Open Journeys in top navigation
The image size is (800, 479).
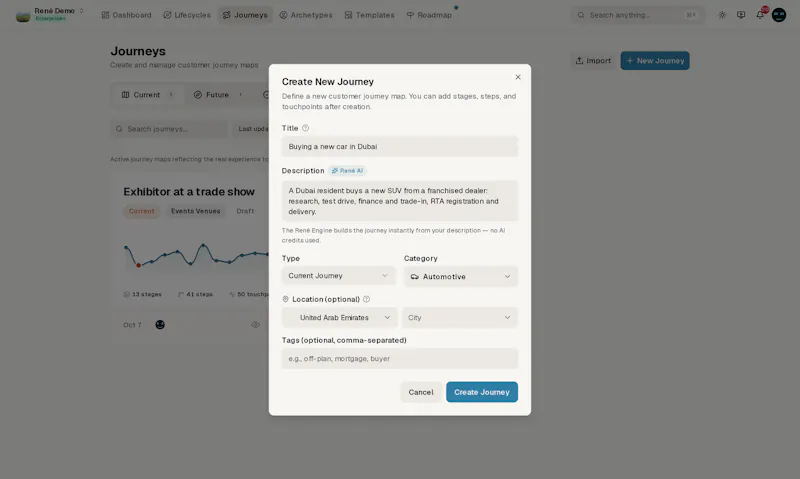pyautogui.click(x=245, y=15)
